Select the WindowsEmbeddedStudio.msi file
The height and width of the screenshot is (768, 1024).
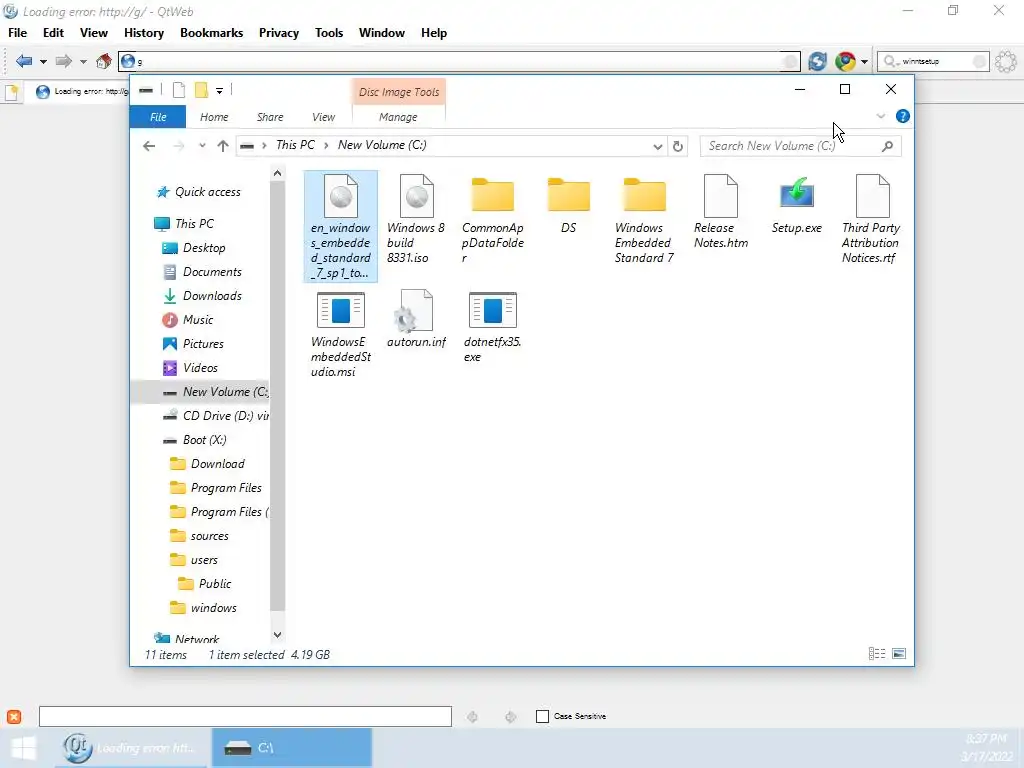coord(341,334)
